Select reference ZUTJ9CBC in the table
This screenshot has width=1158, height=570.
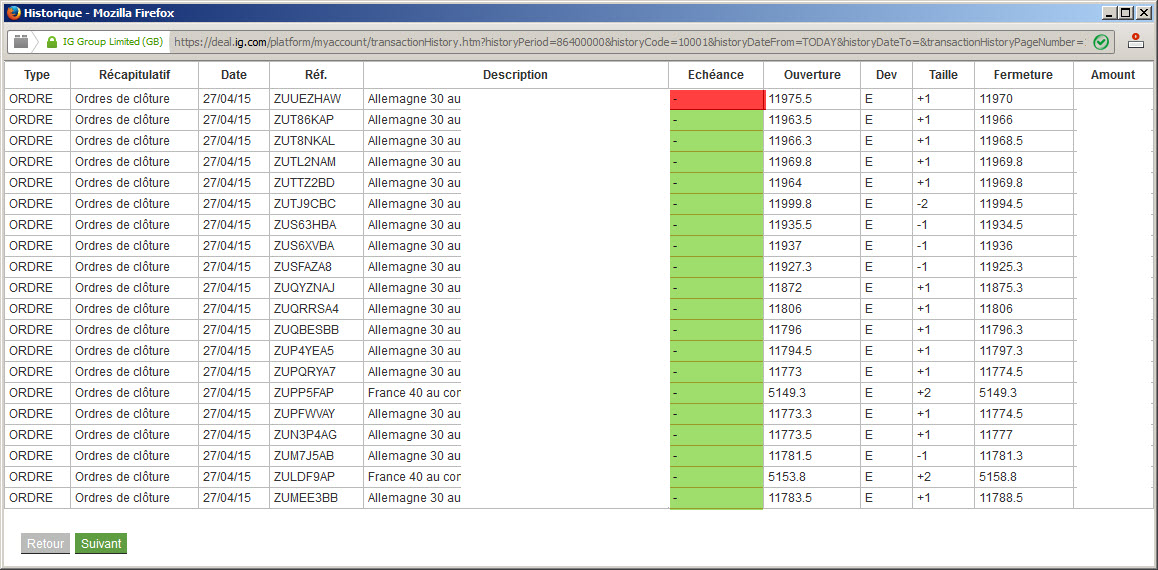pyautogui.click(x=304, y=204)
